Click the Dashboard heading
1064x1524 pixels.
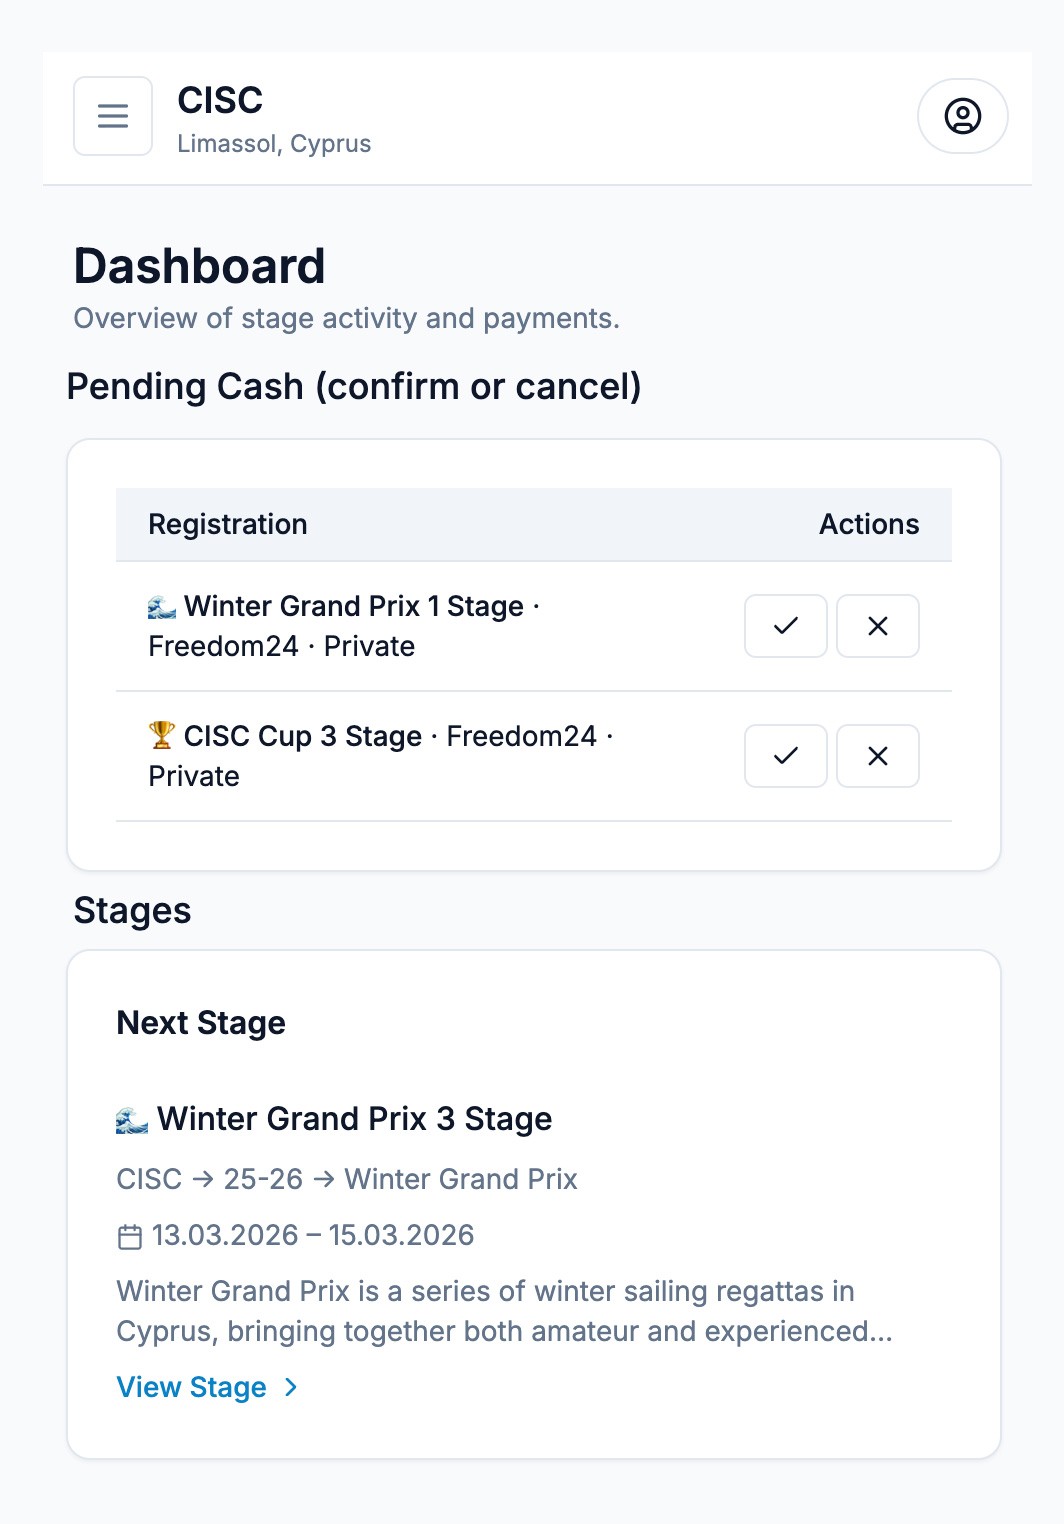coord(199,266)
